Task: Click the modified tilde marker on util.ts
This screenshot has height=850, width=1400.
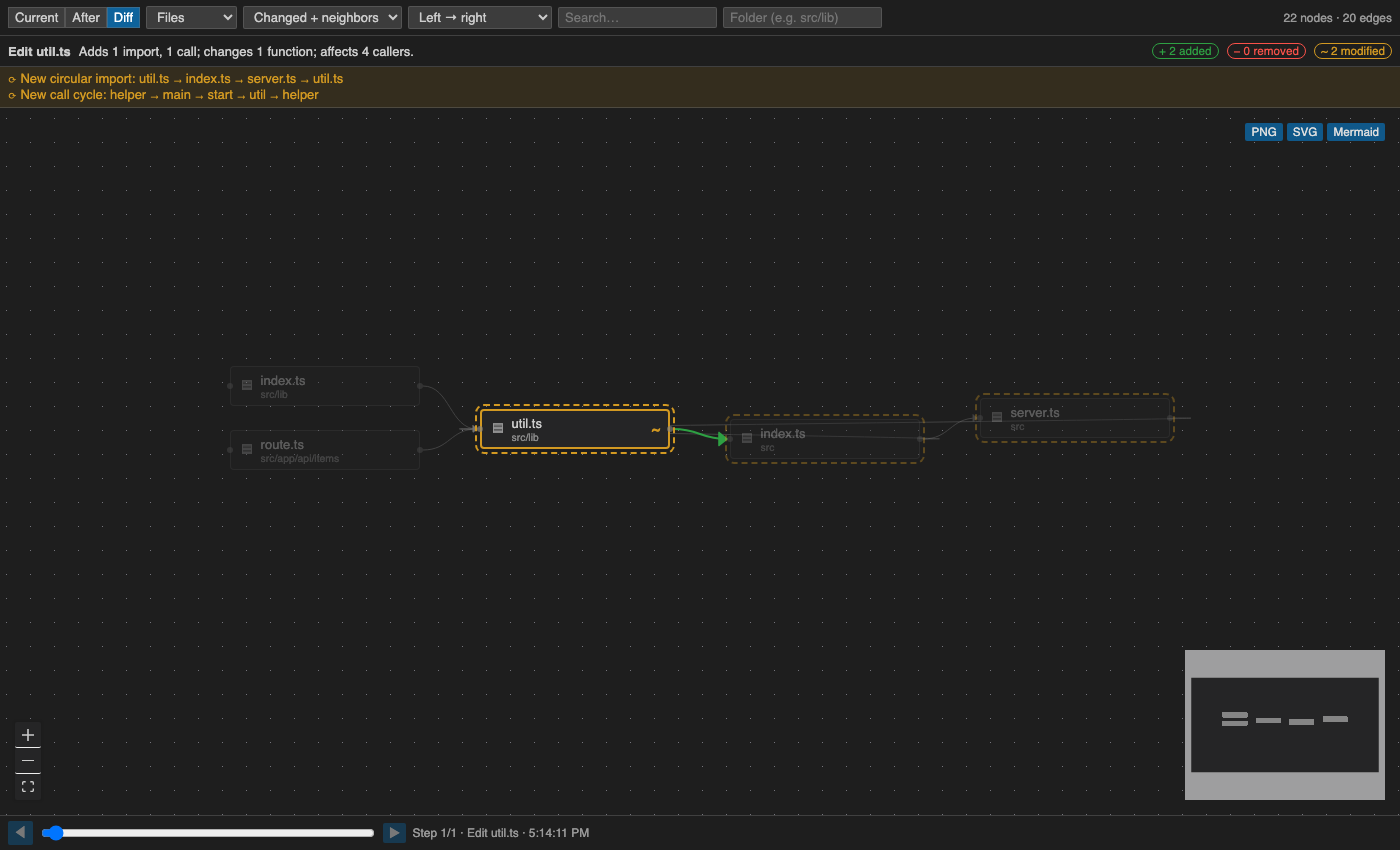Action: click(656, 430)
